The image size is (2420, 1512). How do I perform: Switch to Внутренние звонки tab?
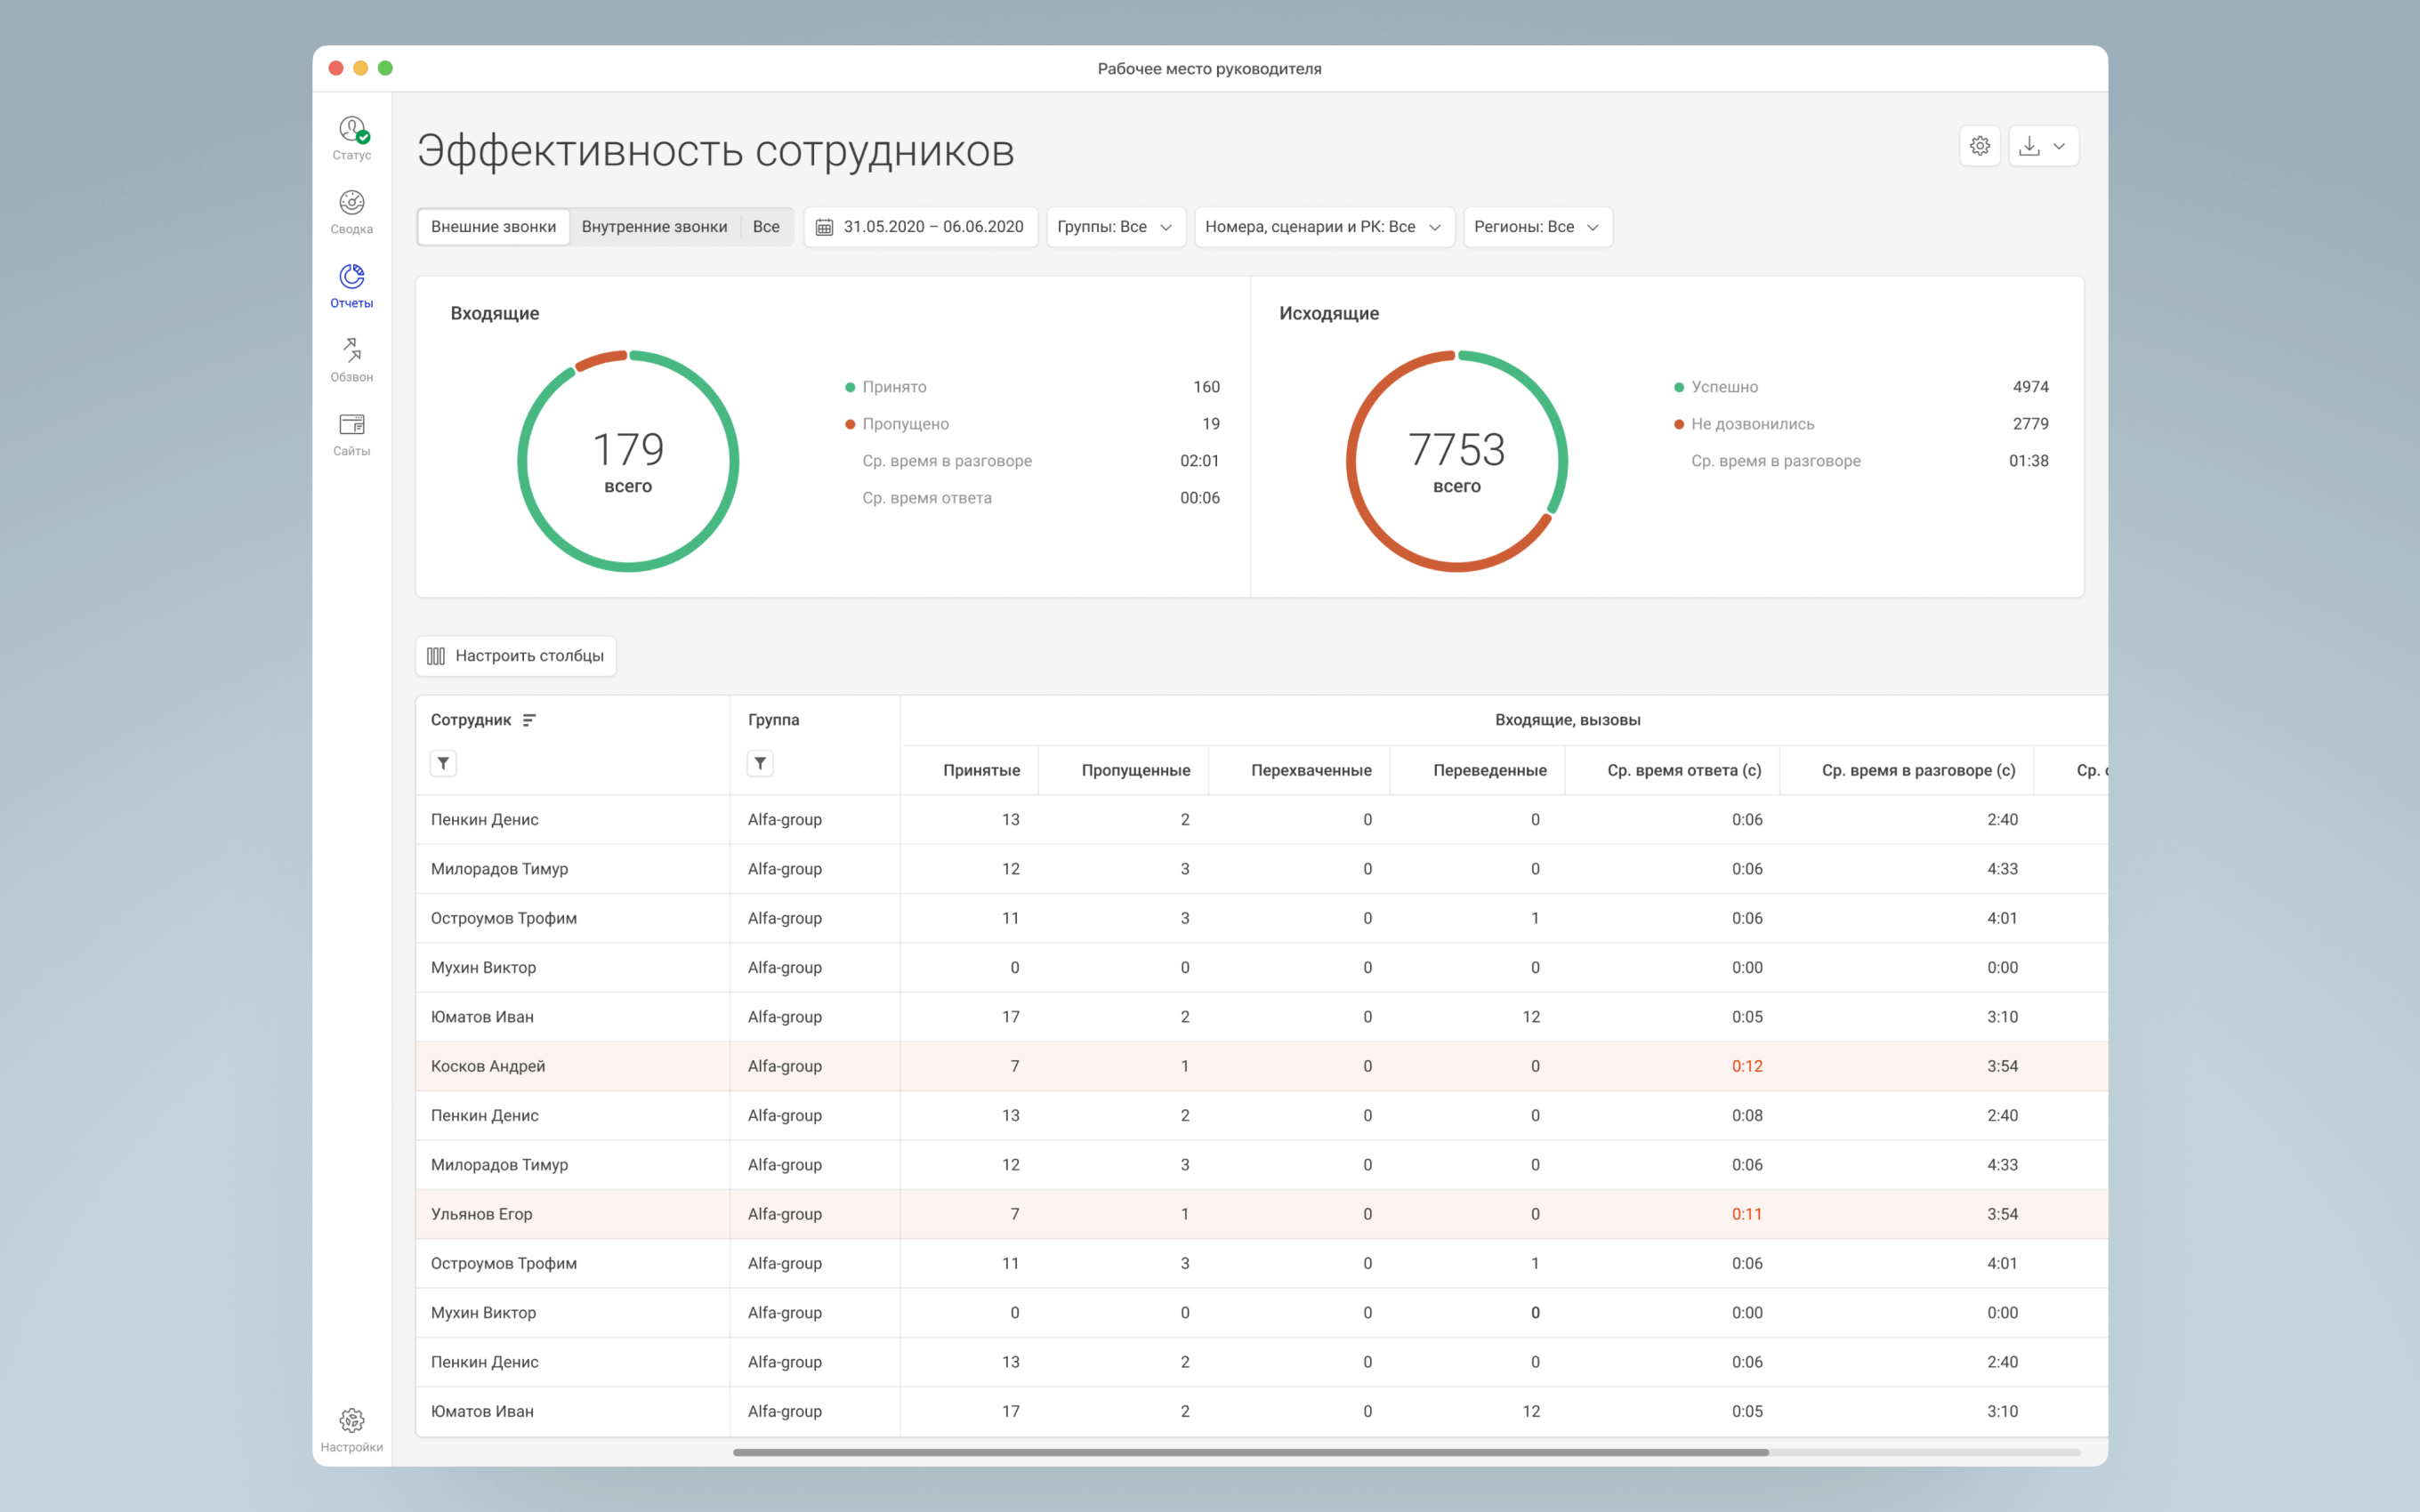click(x=654, y=227)
